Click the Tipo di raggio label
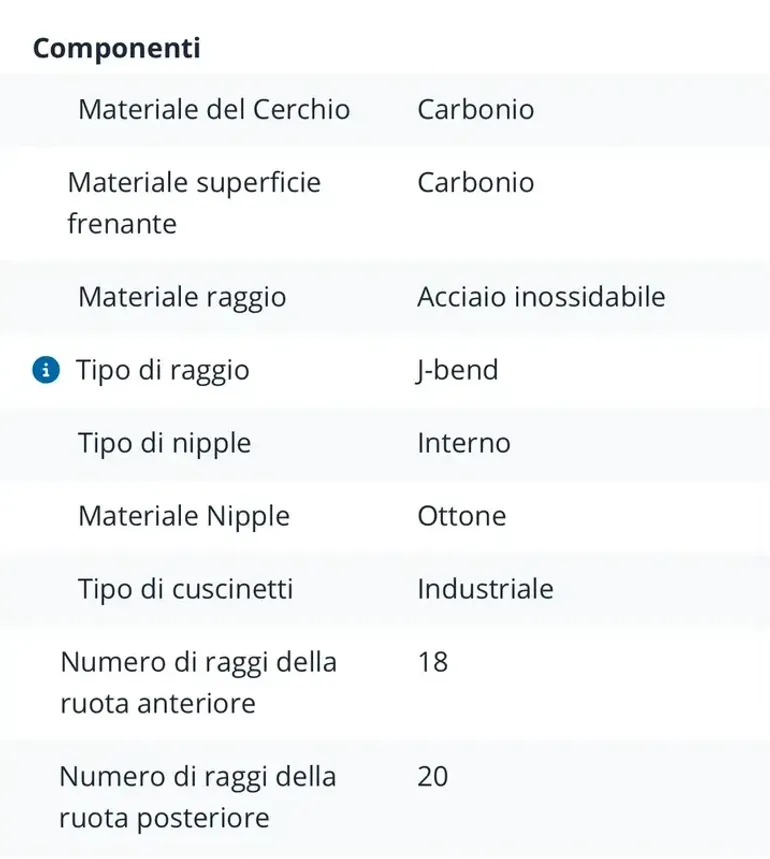 163,370
